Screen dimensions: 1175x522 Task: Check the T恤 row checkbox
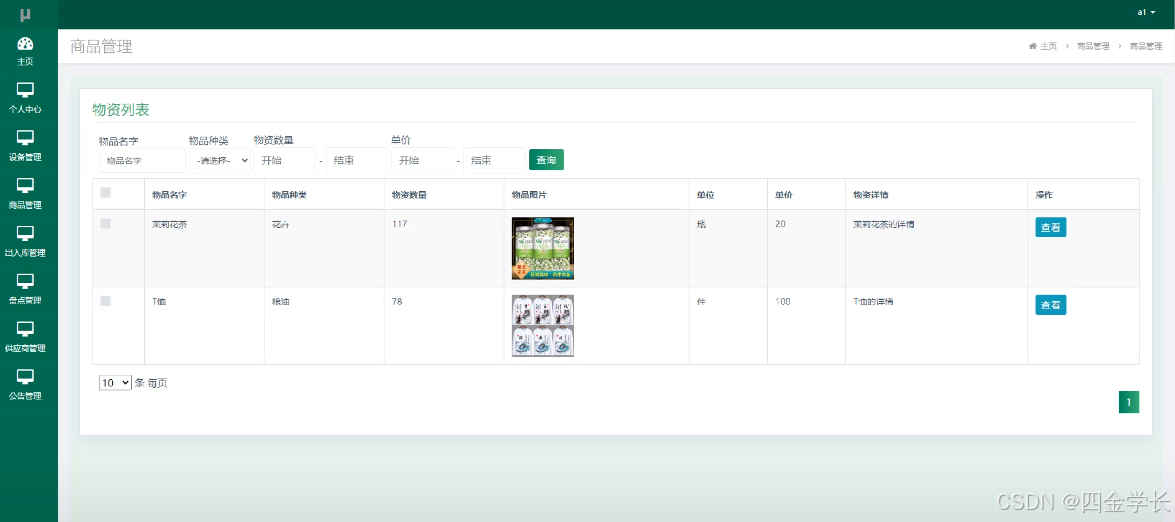point(106,301)
